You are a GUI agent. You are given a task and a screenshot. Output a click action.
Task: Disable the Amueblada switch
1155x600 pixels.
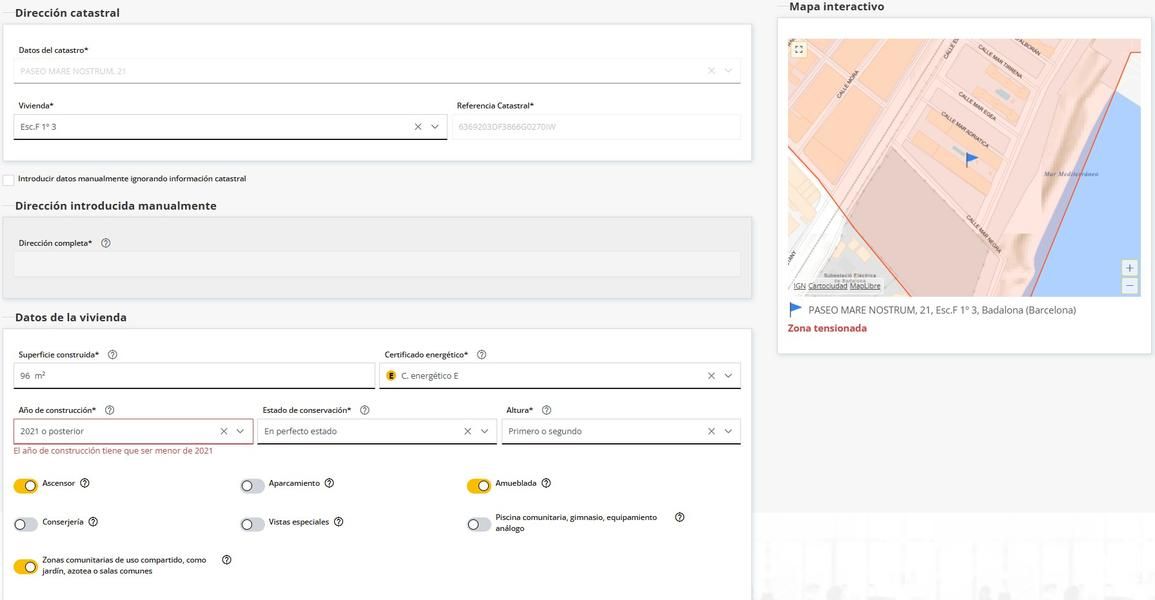pos(479,486)
